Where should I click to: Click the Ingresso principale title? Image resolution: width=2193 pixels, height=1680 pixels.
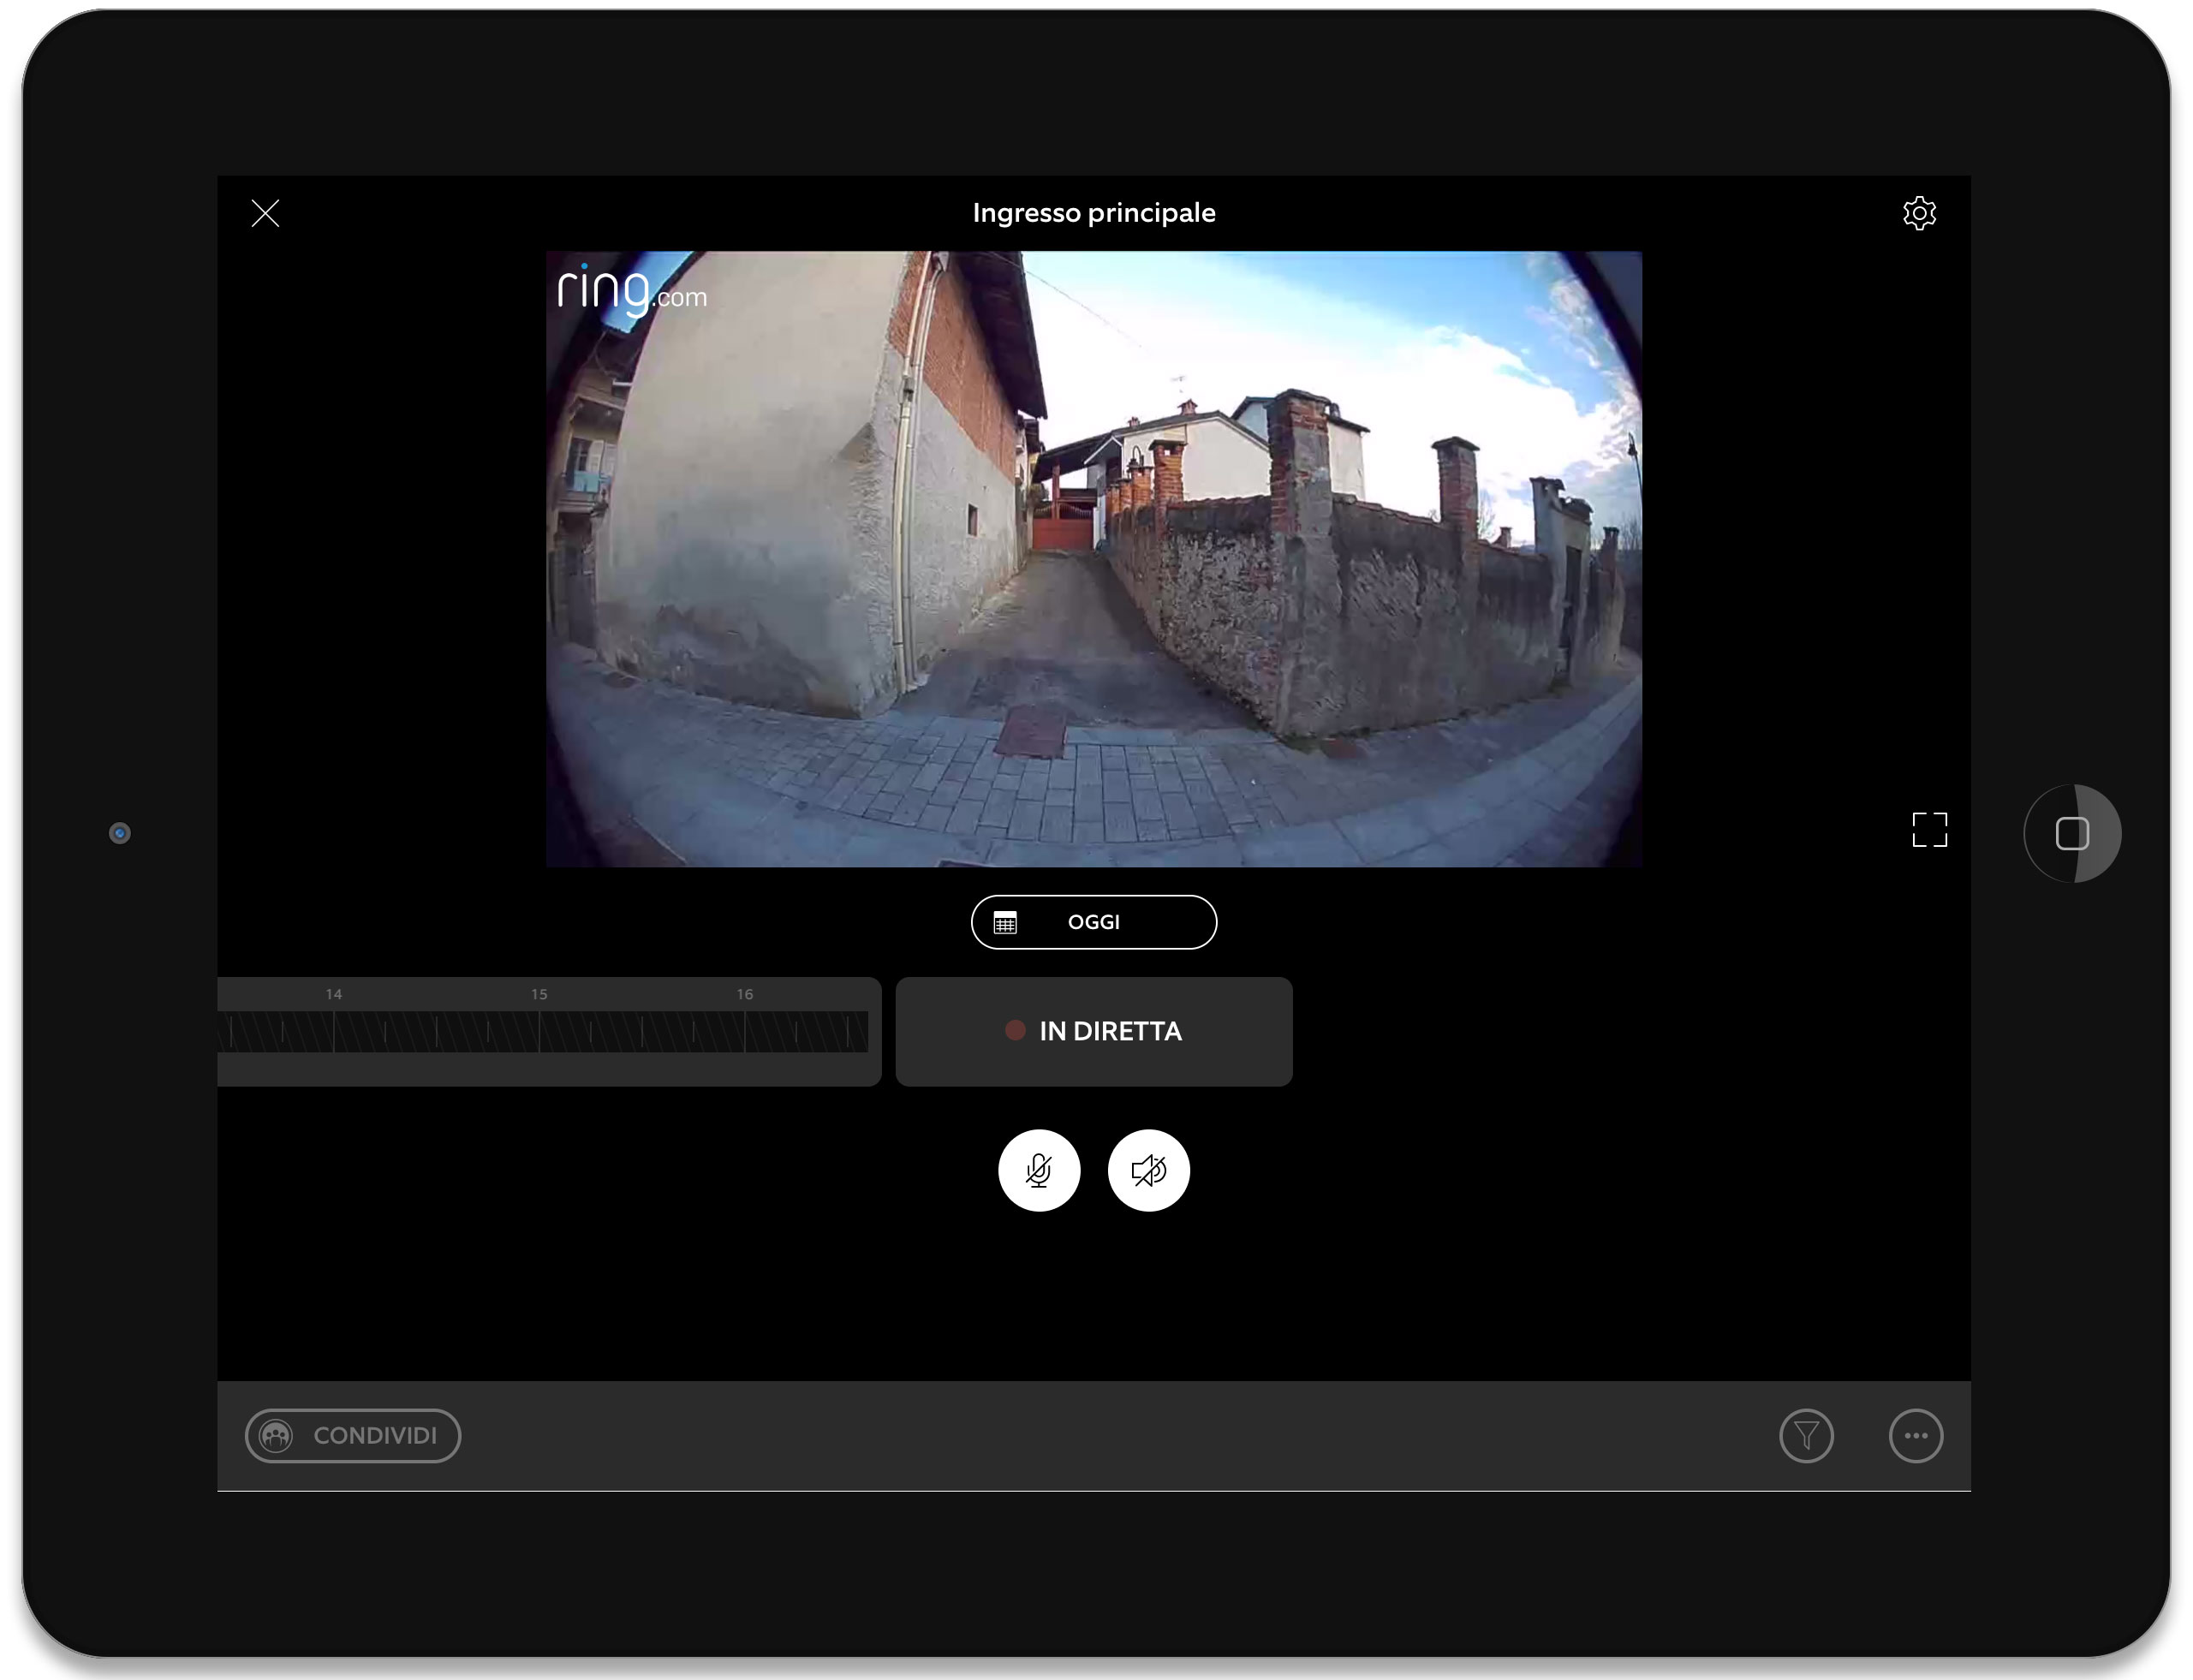pos(1094,213)
